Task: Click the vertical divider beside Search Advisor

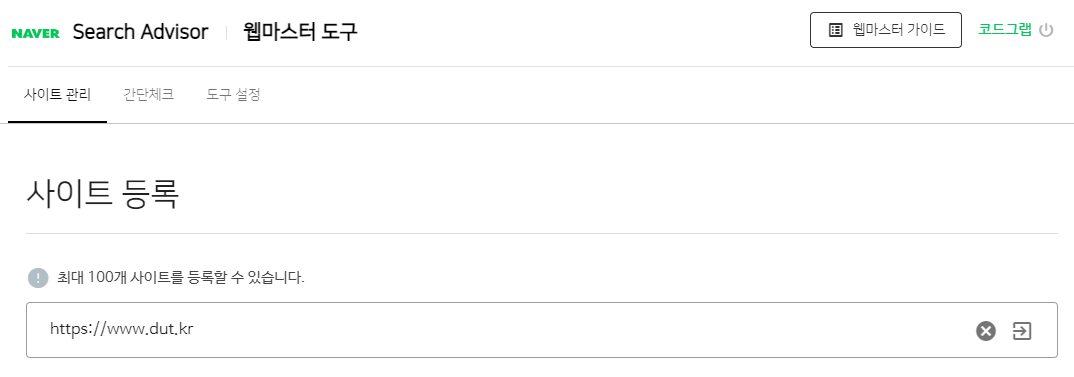Action: [226, 32]
